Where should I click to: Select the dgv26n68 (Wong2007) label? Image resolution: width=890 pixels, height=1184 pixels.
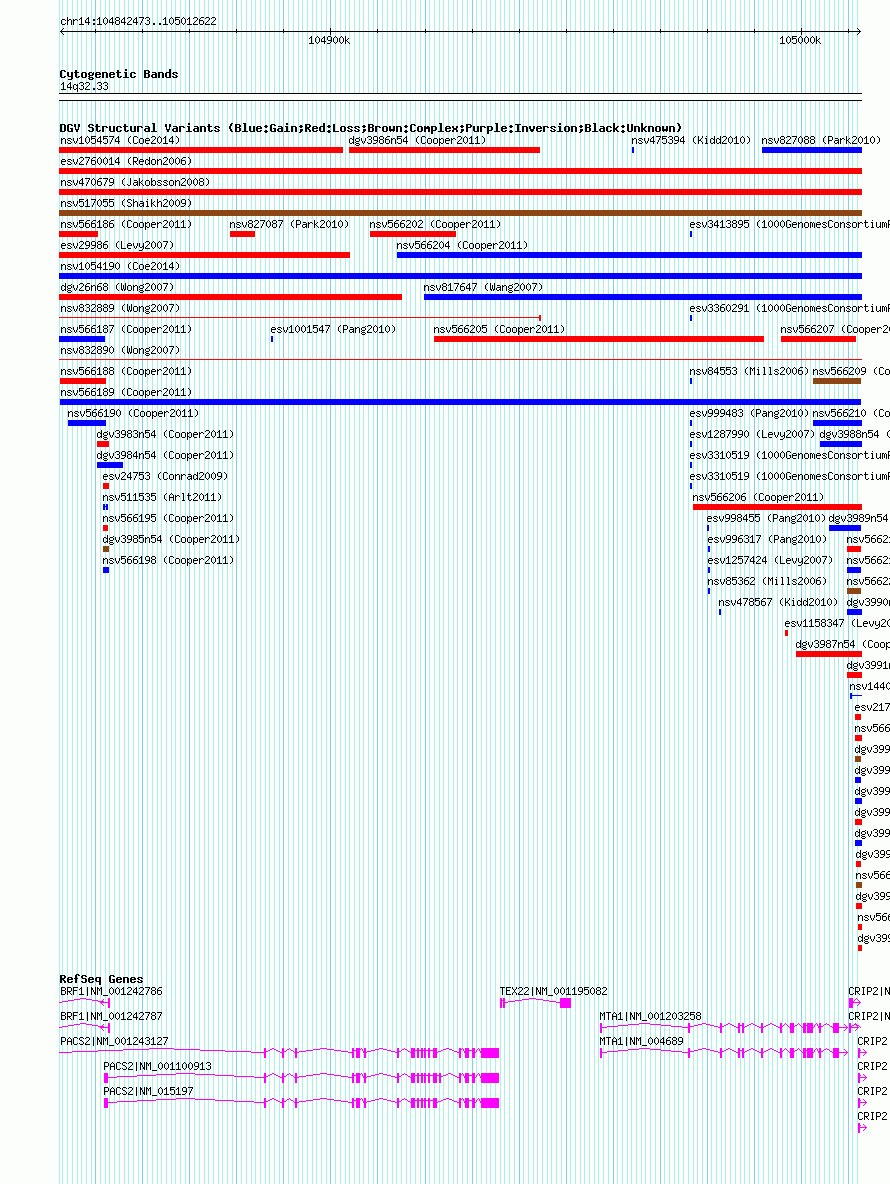(117, 288)
